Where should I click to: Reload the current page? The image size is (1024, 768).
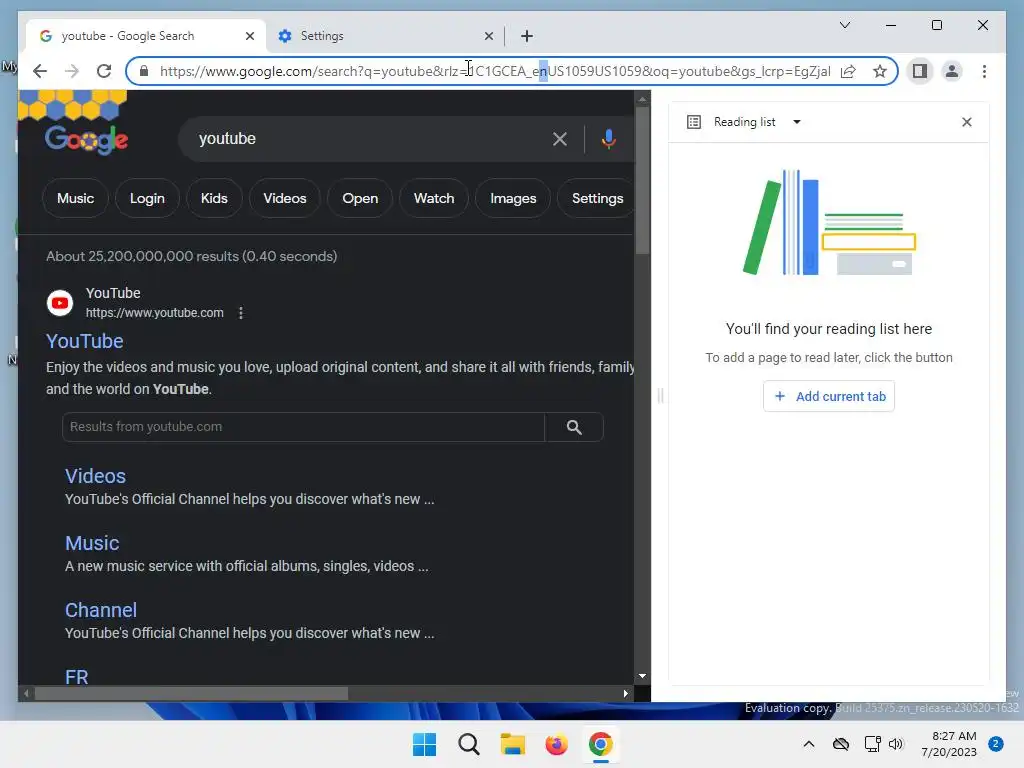point(104,71)
